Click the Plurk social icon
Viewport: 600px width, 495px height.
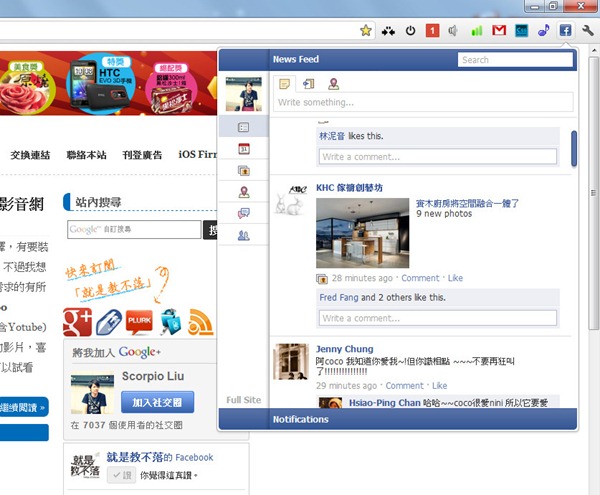139,322
